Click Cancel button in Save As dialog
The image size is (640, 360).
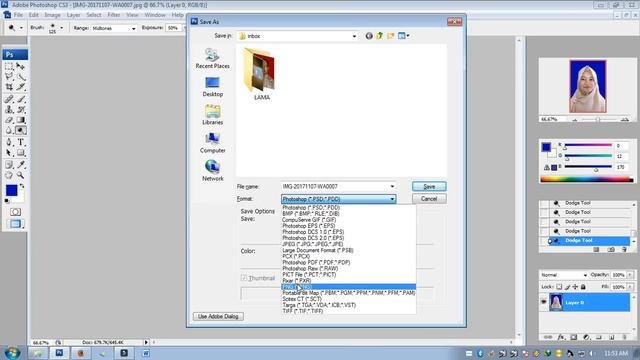(x=429, y=199)
